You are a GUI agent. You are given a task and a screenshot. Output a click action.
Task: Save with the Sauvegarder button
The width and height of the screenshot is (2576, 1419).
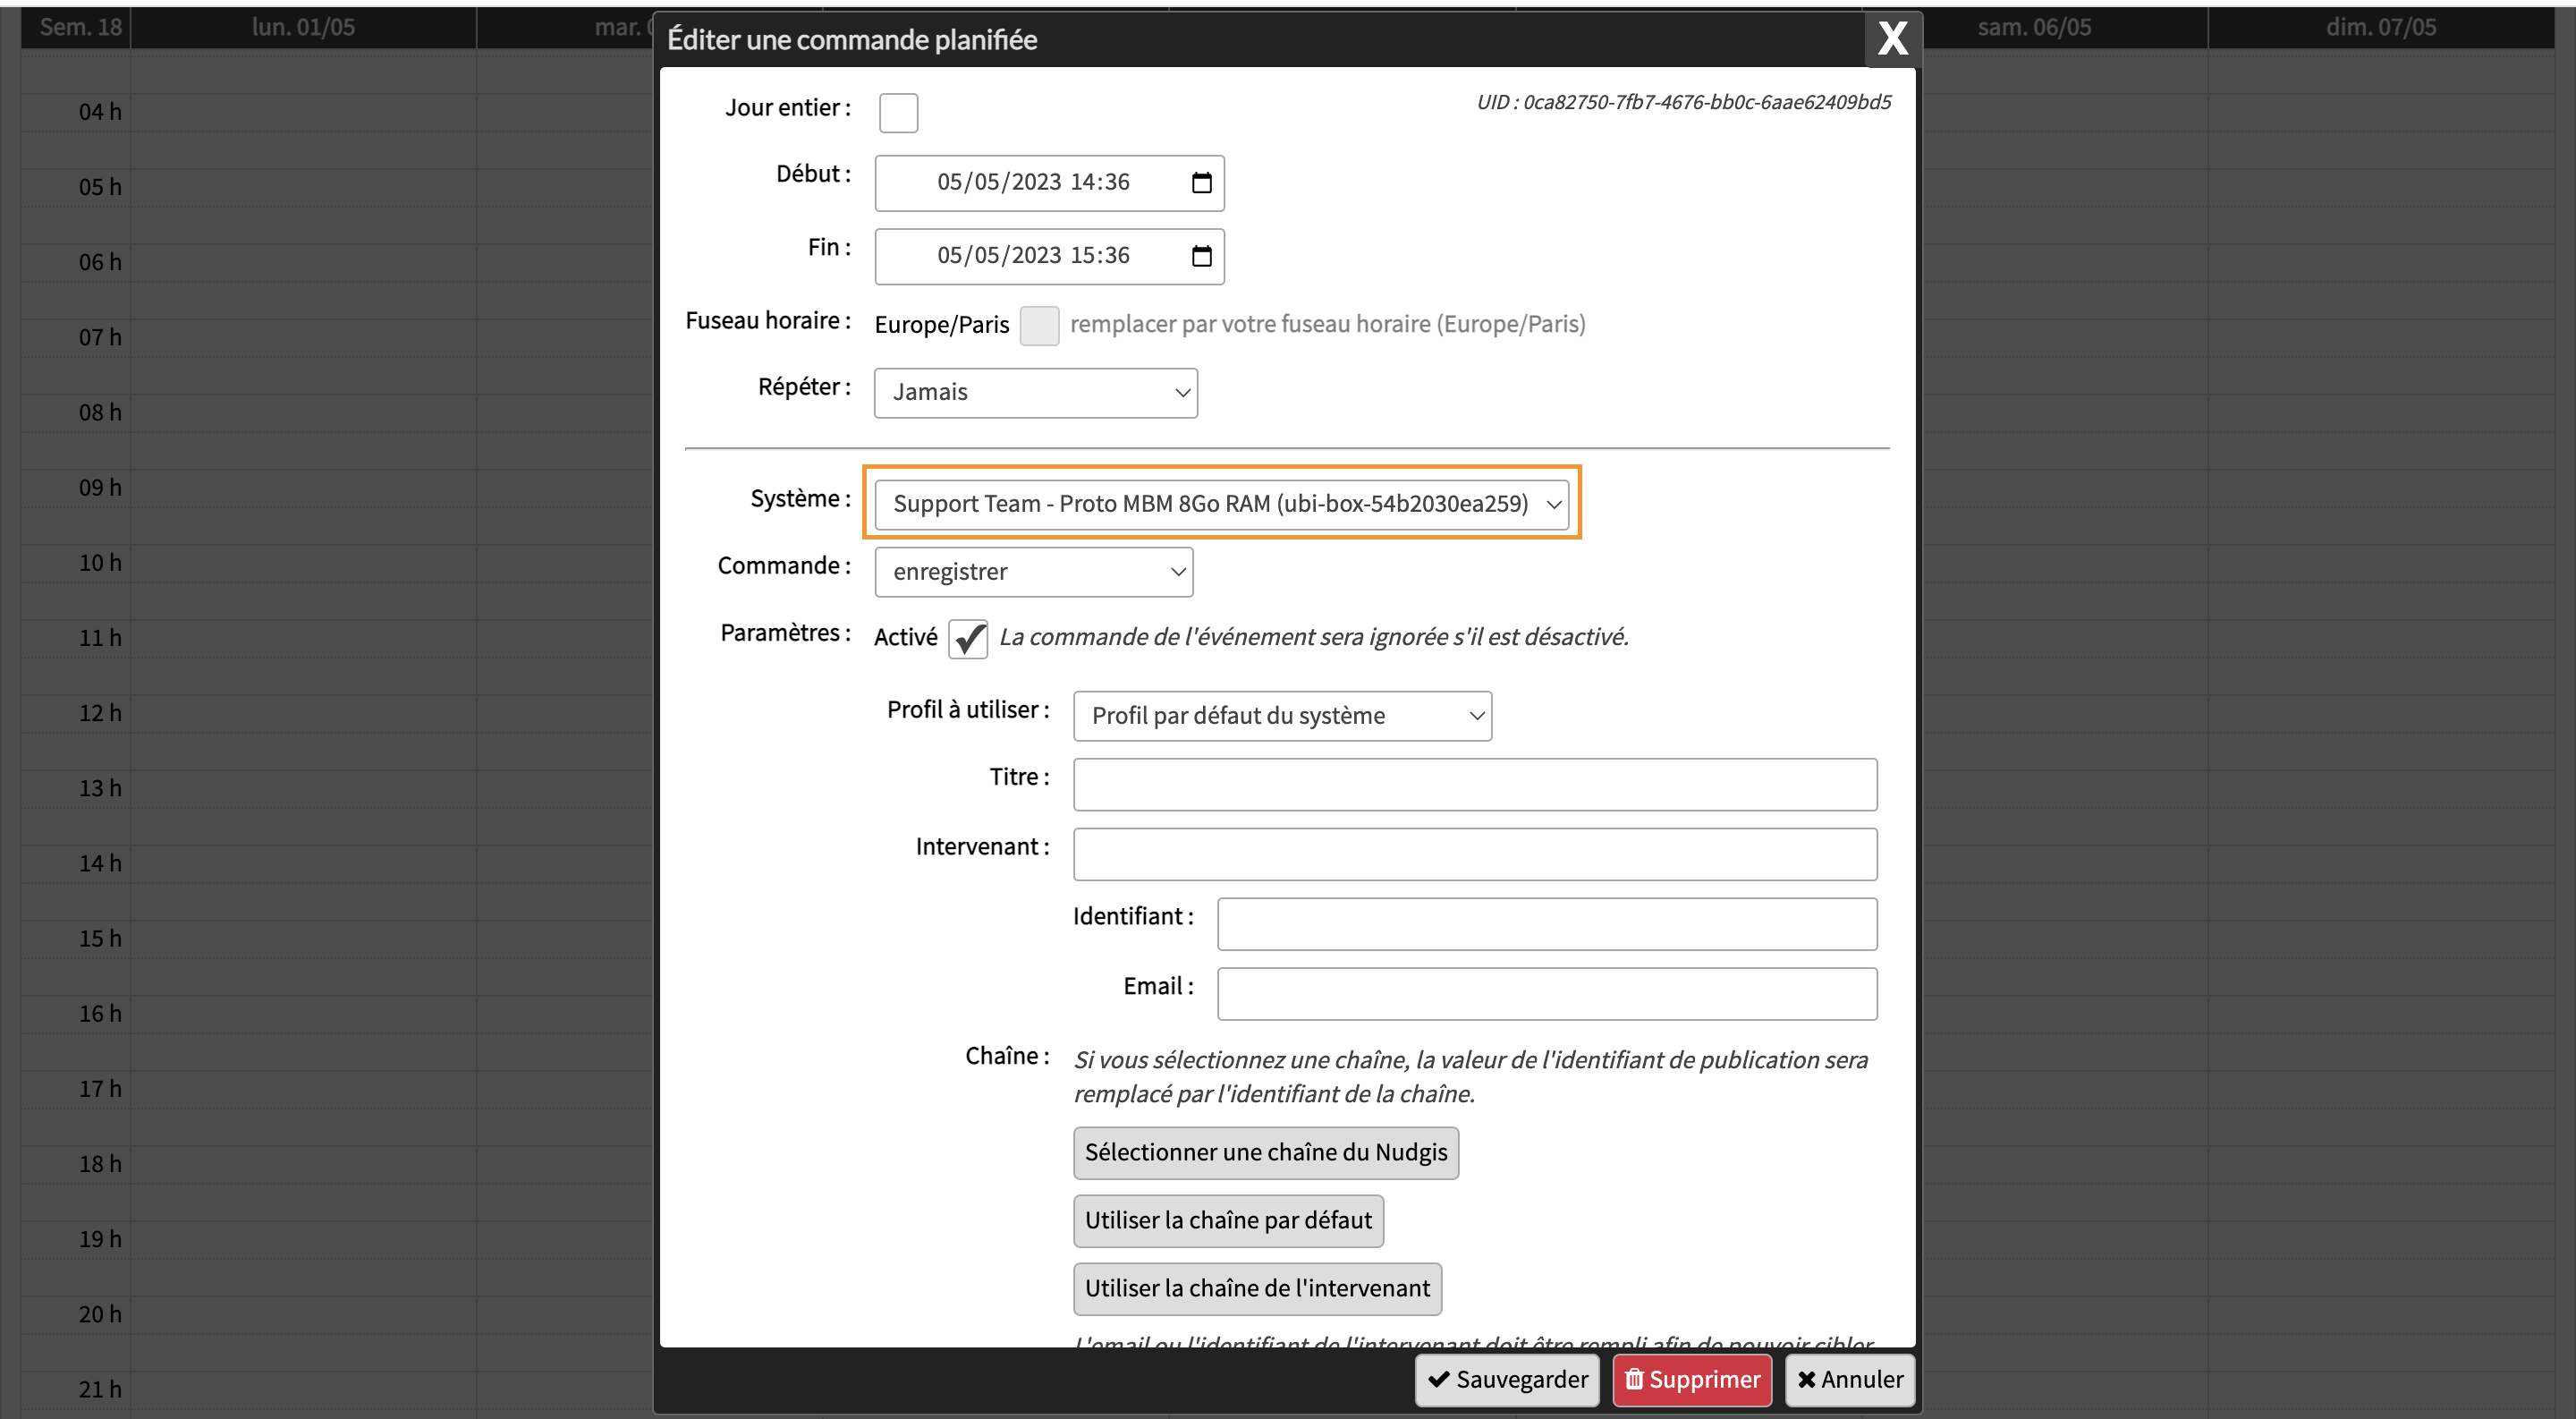tap(1507, 1380)
